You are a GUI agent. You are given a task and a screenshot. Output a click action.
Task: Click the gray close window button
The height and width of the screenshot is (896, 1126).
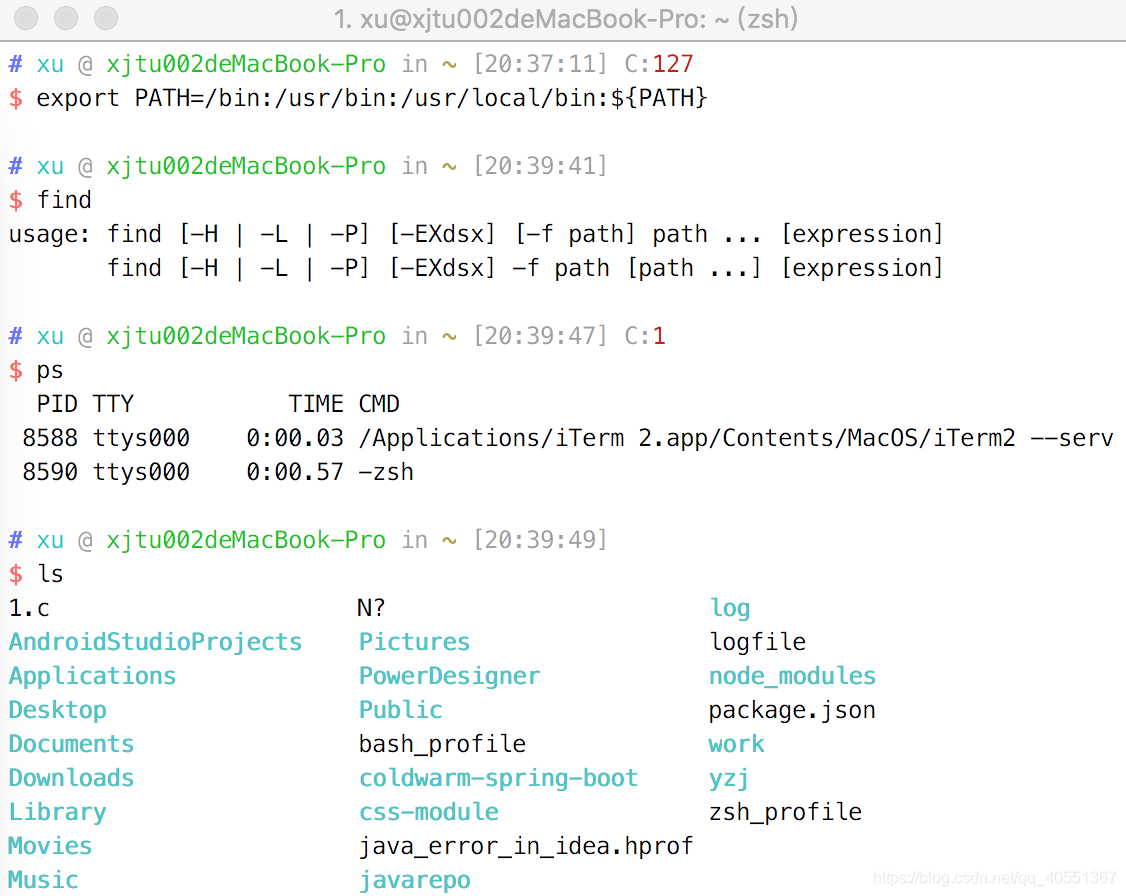27,18
